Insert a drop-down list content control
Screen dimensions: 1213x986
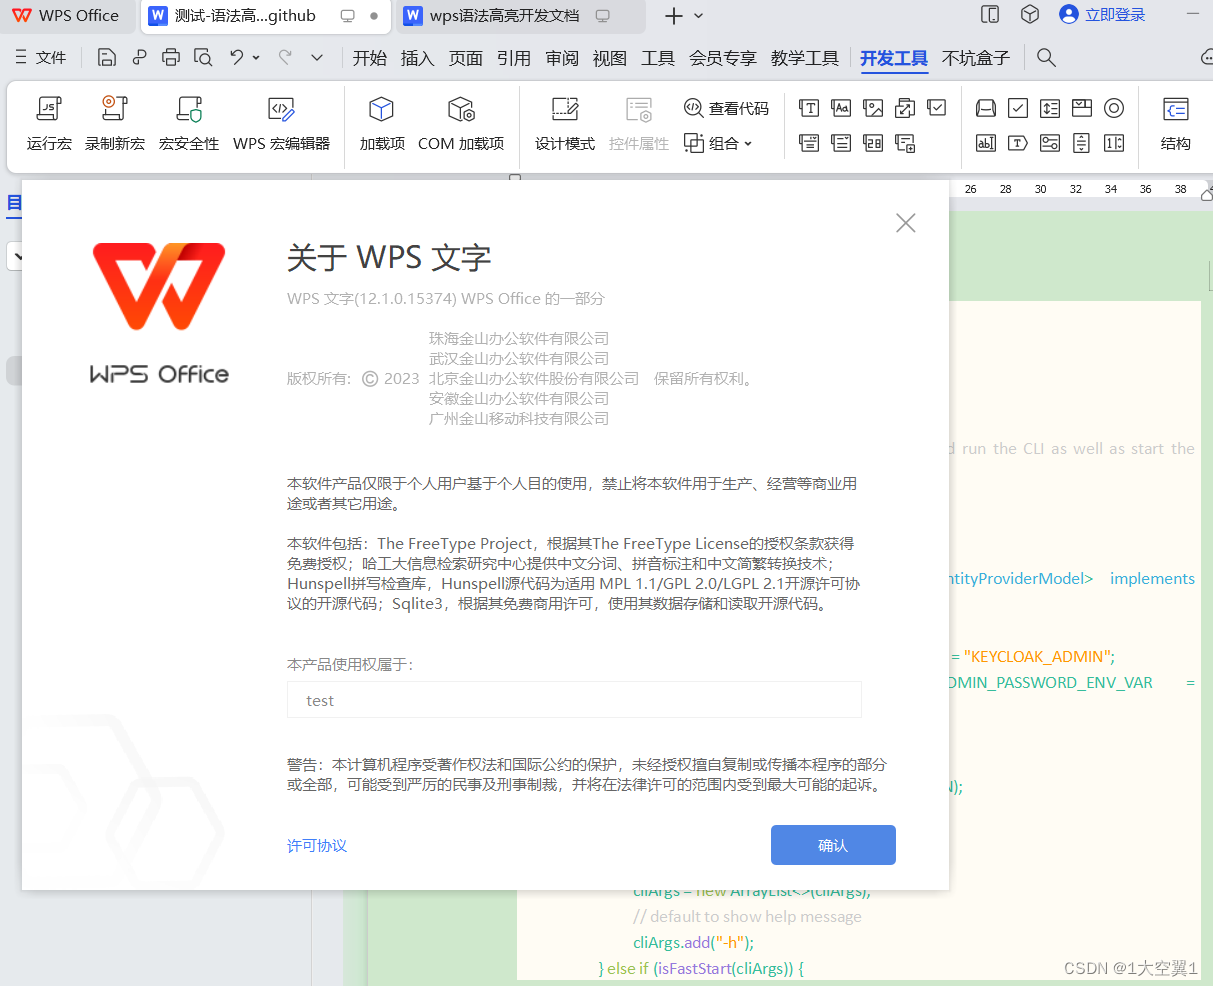[841, 143]
